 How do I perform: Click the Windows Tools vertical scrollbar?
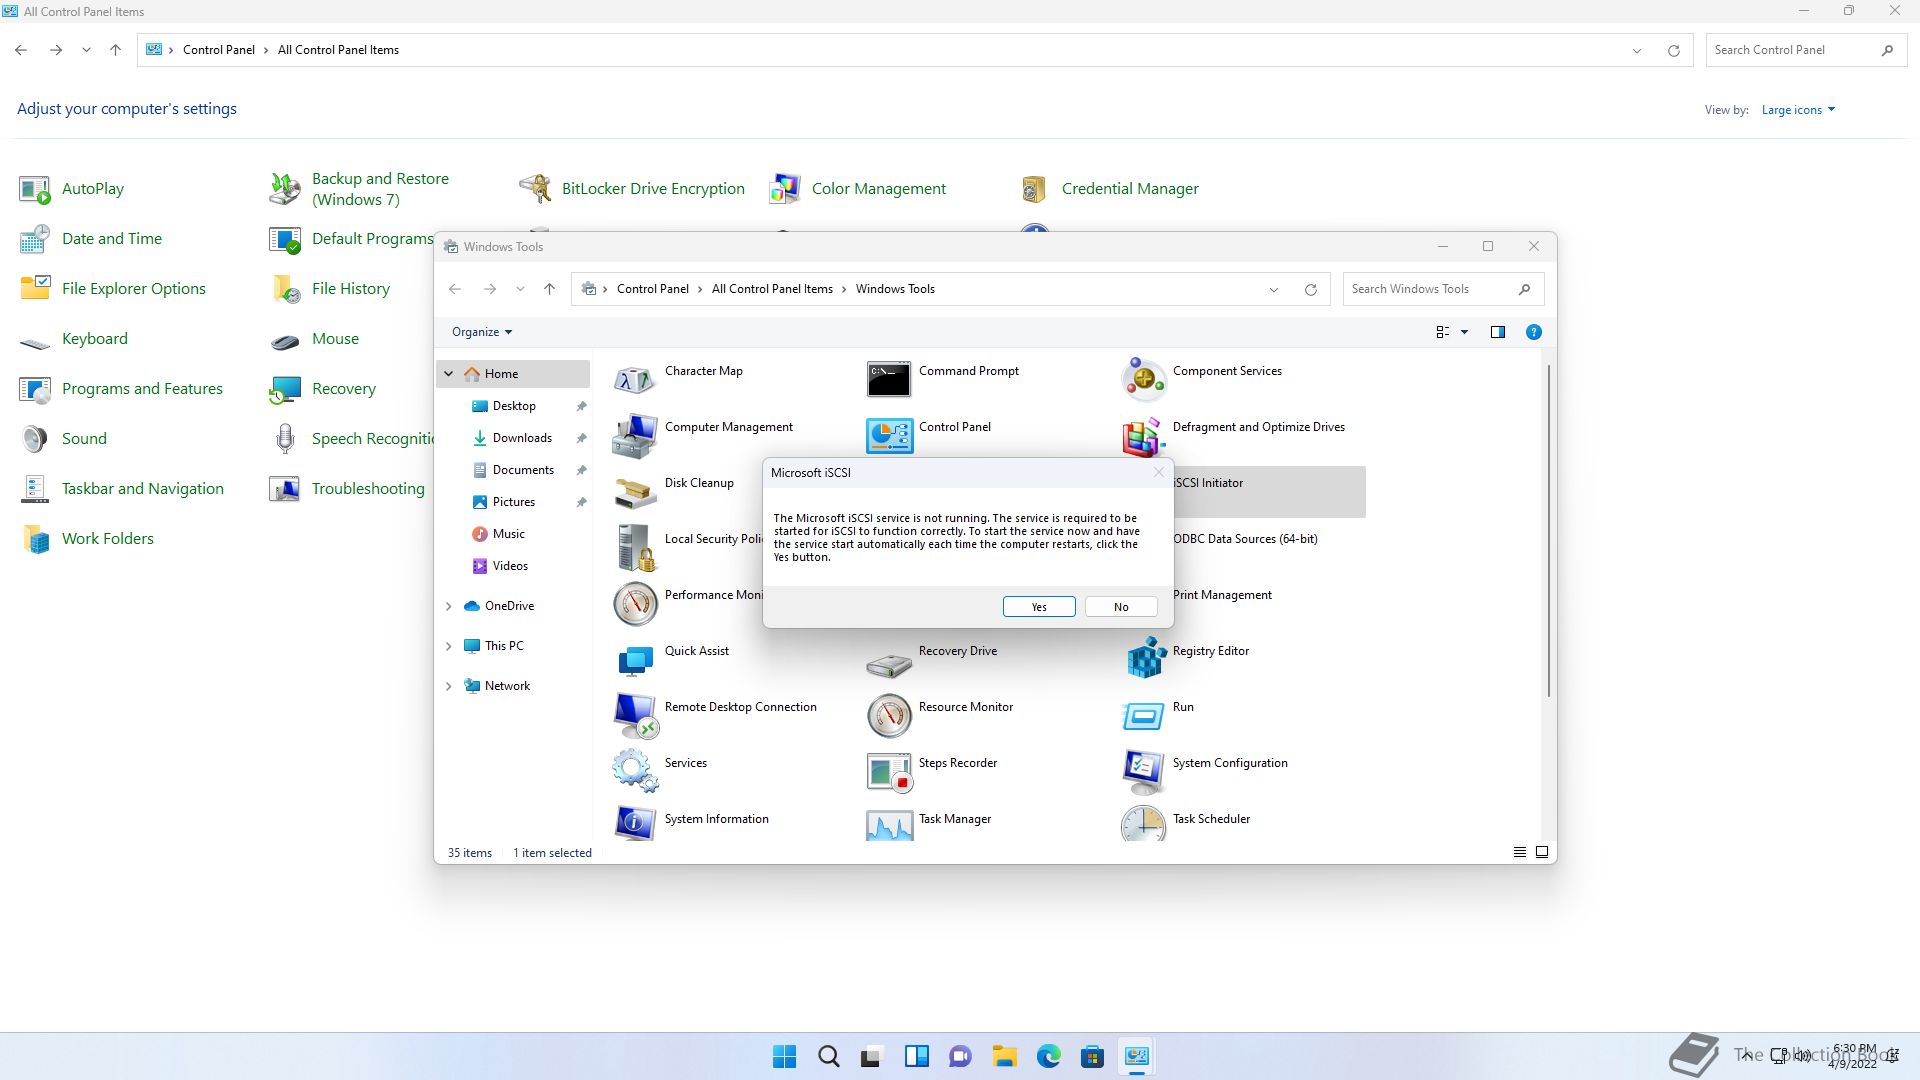[1549, 530]
